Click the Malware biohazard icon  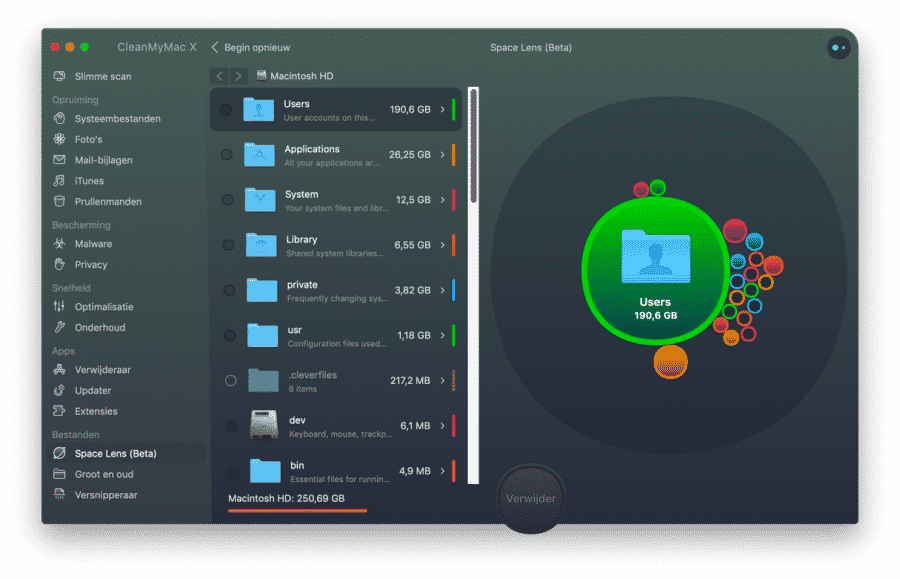[x=59, y=243]
